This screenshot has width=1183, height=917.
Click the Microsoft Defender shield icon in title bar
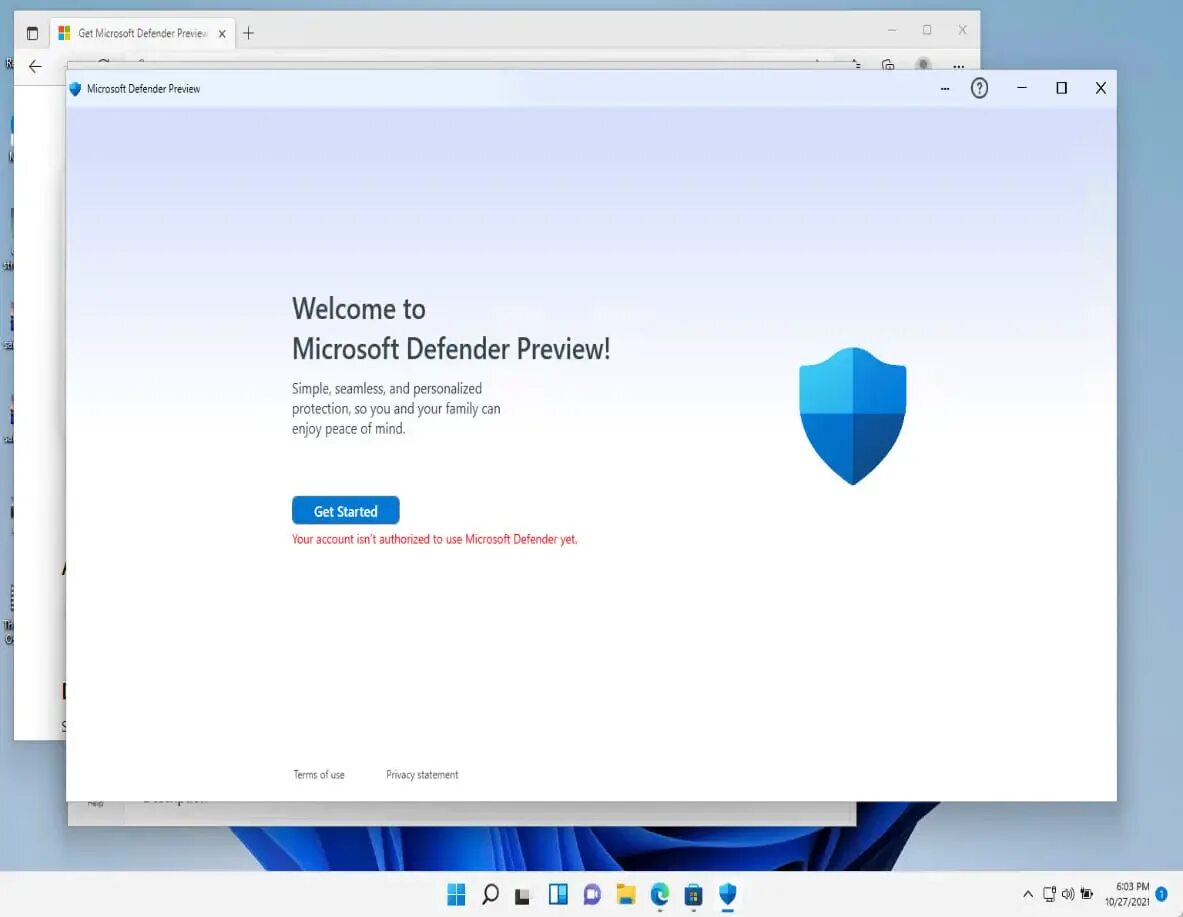(x=75, y=89)
